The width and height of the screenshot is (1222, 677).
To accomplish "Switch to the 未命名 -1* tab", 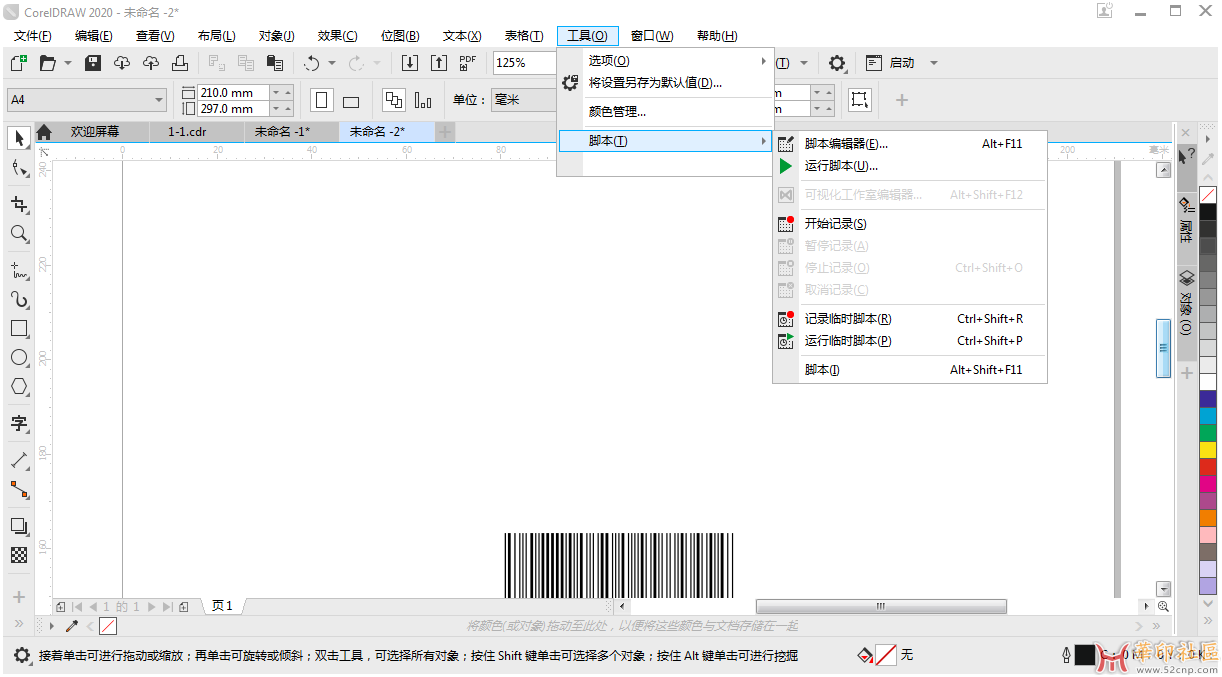I will [x=290, y=131].
